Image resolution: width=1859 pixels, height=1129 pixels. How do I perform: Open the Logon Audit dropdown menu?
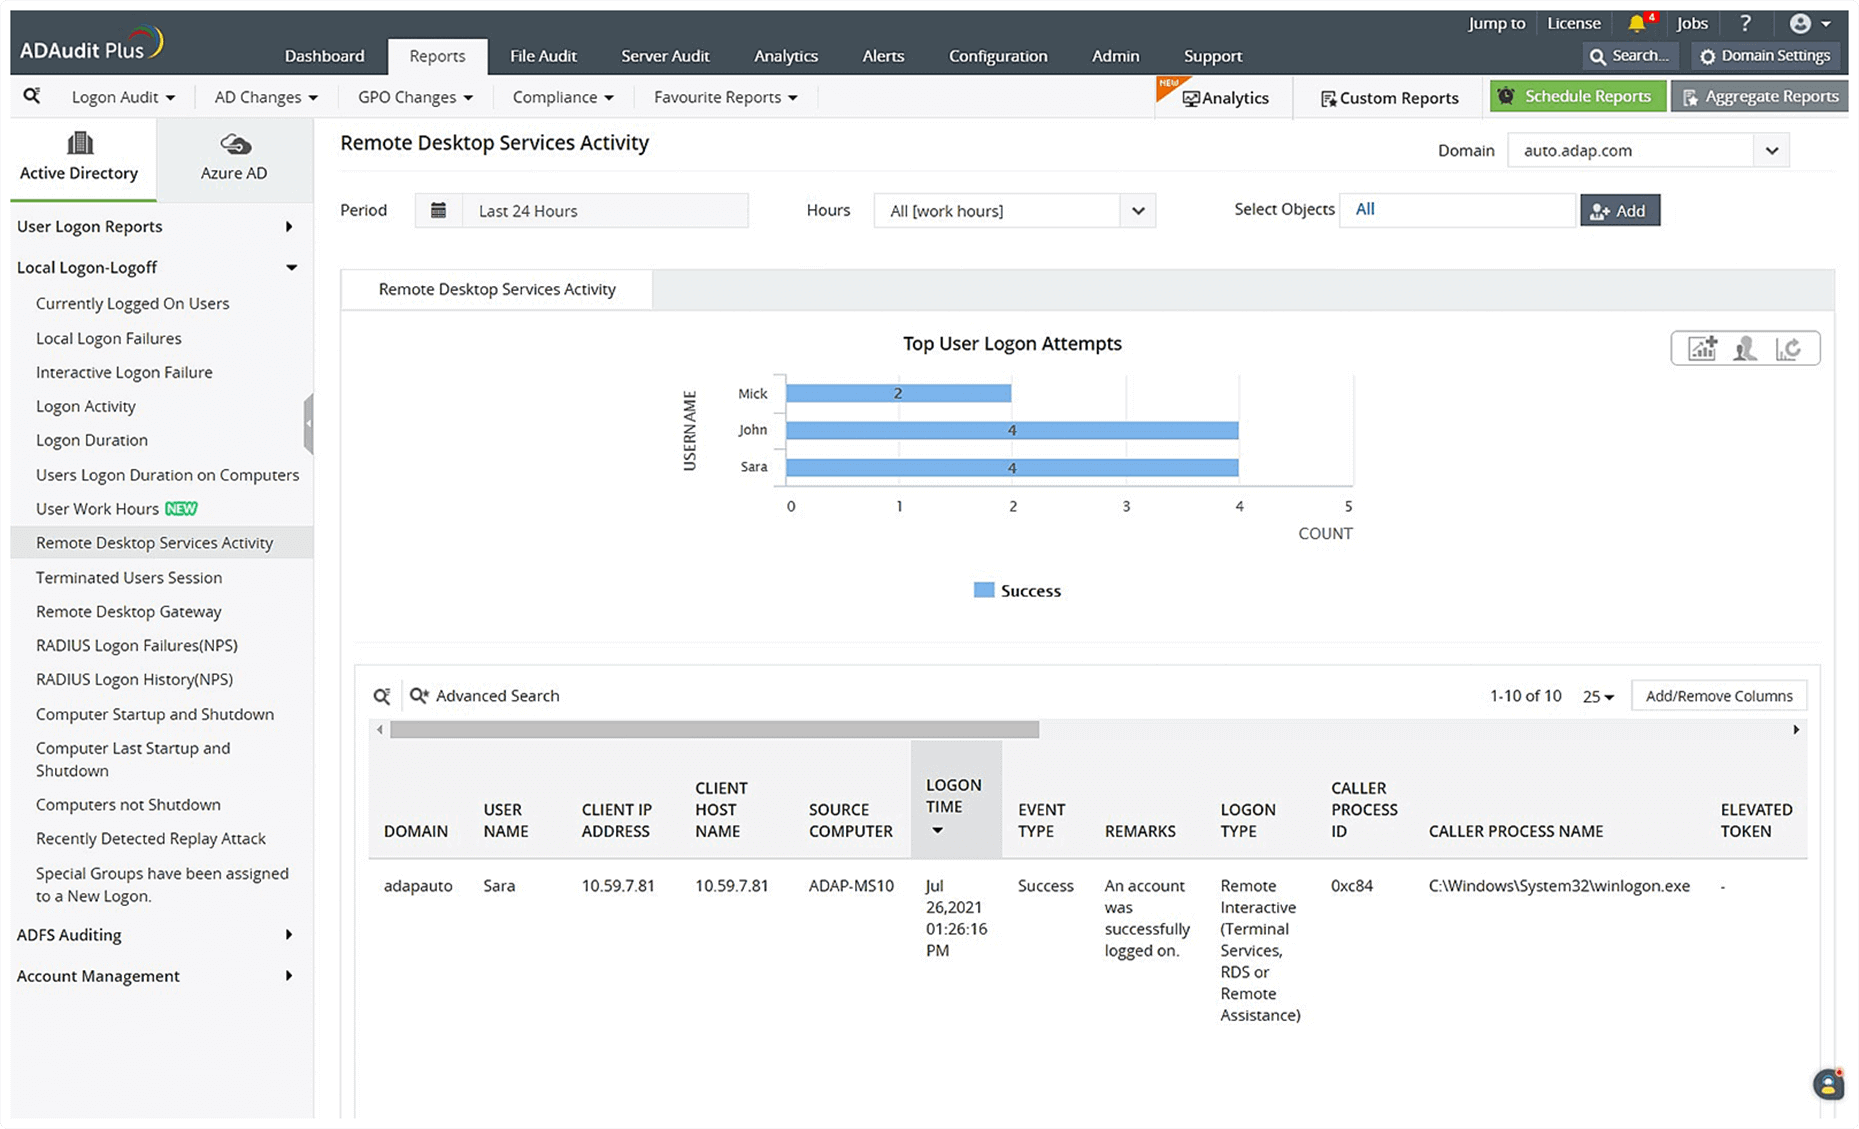[x=123, y=97]
